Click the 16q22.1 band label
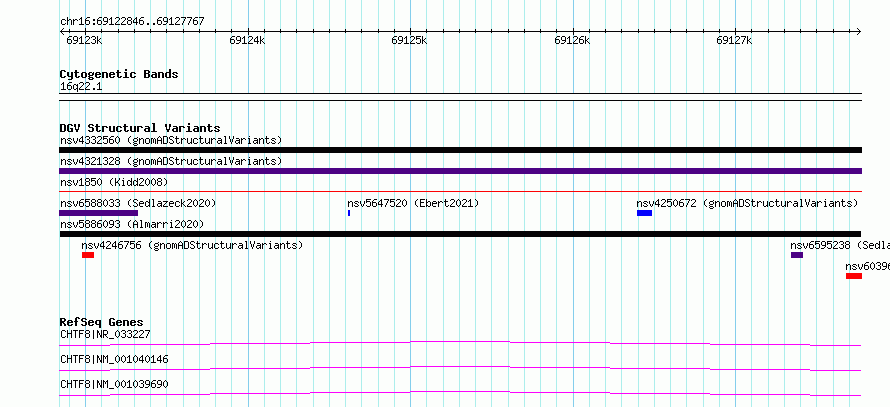 click(81, 87)
